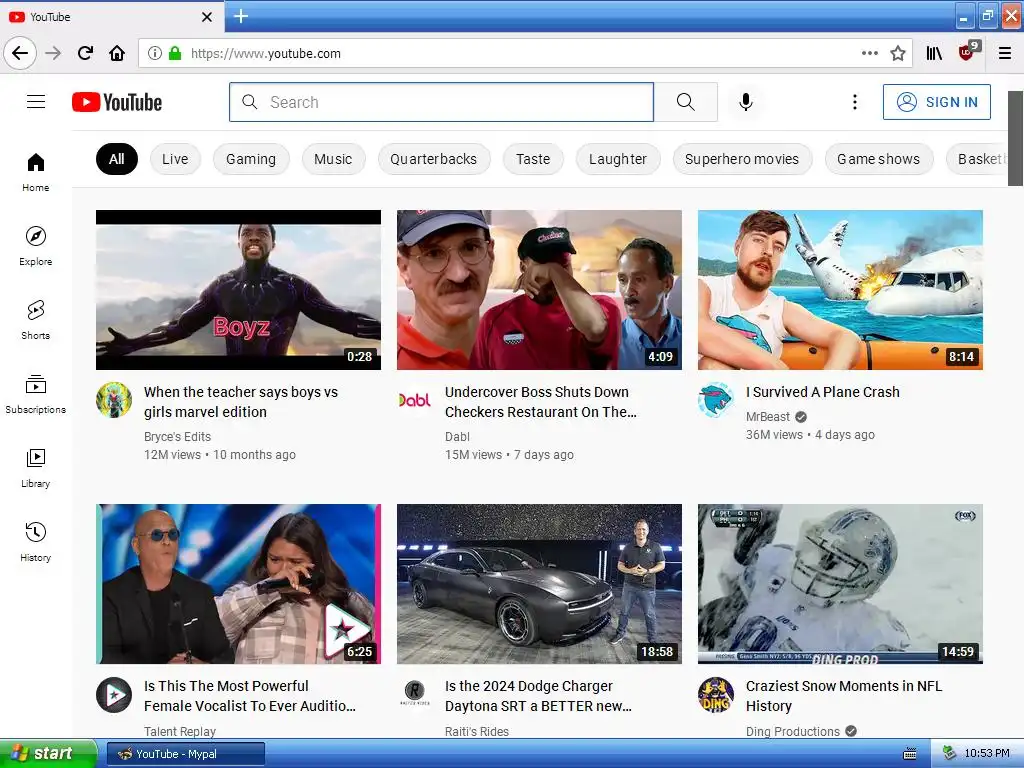Click the uBlock extension shield icon
1024x768 pixels.
coord(967,52)
